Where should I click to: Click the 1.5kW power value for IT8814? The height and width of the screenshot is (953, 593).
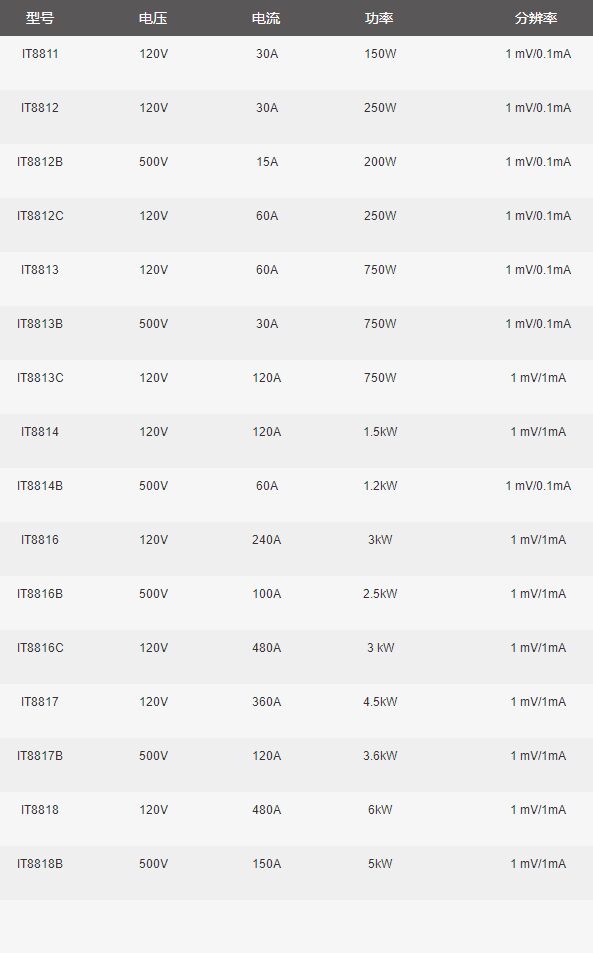(380, 432)
